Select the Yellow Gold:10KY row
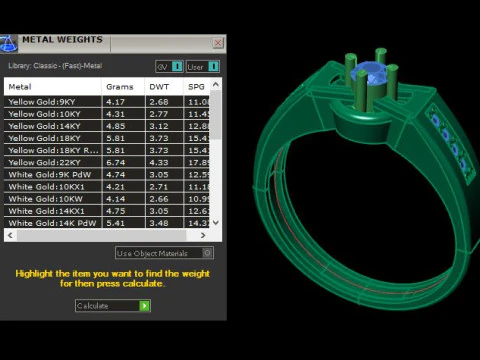The height and width of the screenshot is (360, 480). (x=107, y=114)
